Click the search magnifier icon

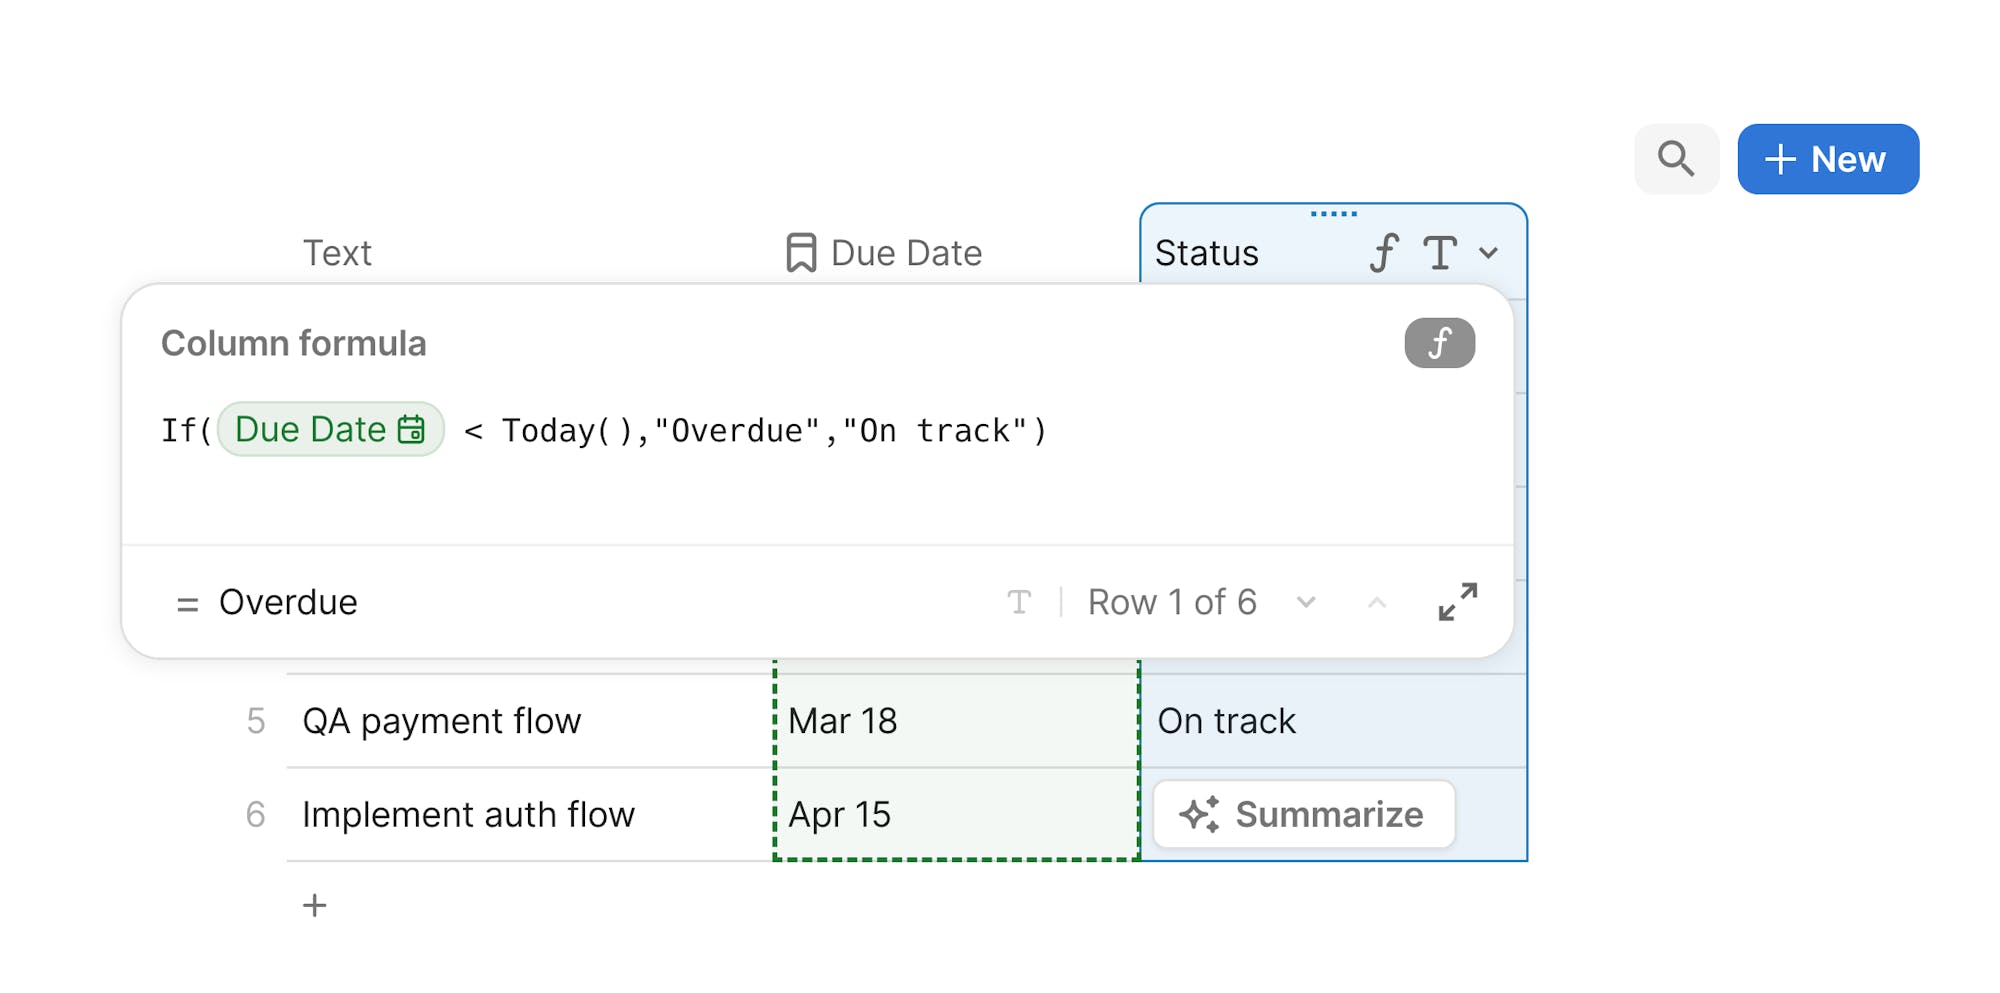[1676, 159]
